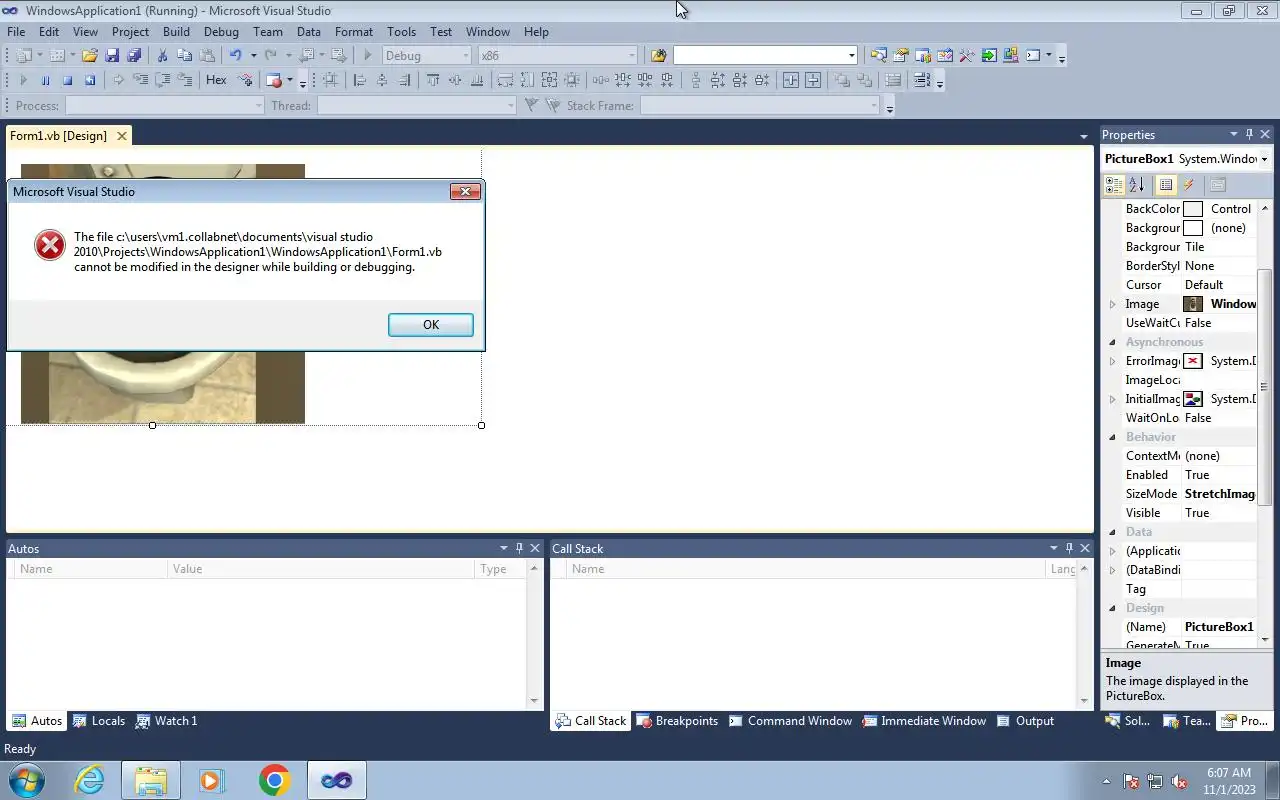Click the Save icon in toolbar
This screenshot has height=800, width=1280.
point(112,55)
